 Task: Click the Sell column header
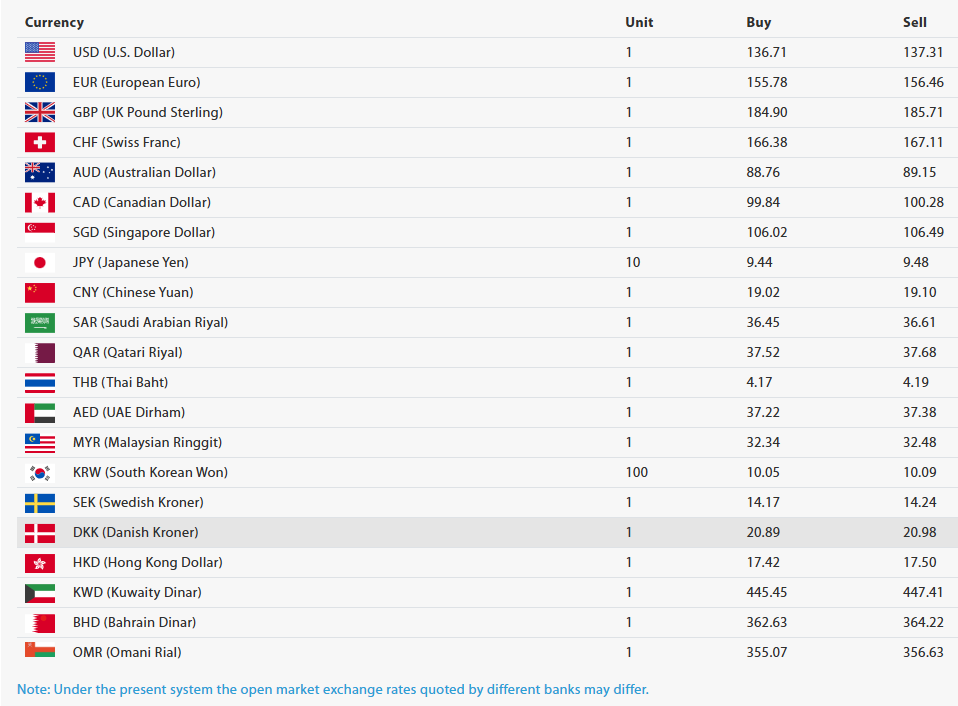click(x=915, y=22)
